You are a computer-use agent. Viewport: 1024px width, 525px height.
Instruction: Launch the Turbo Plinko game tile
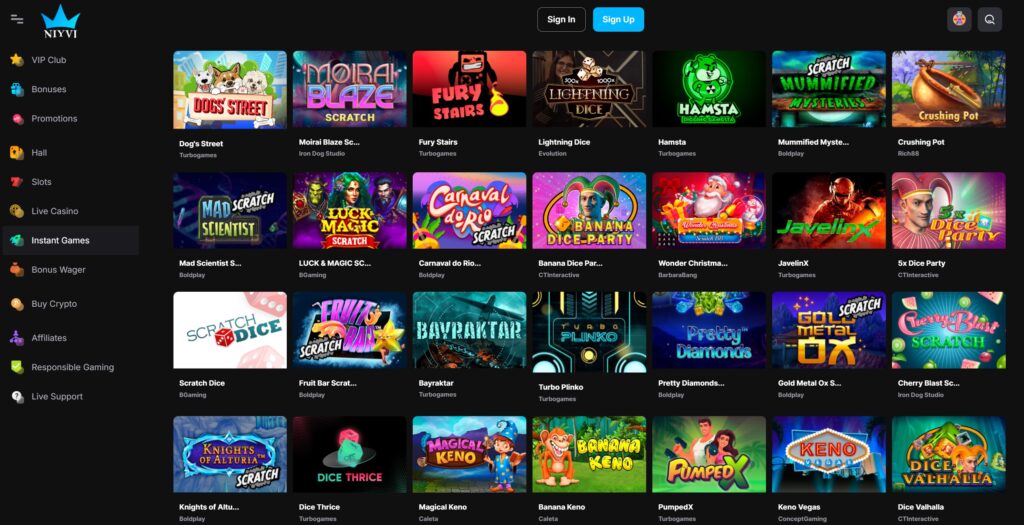coord(589,332)
